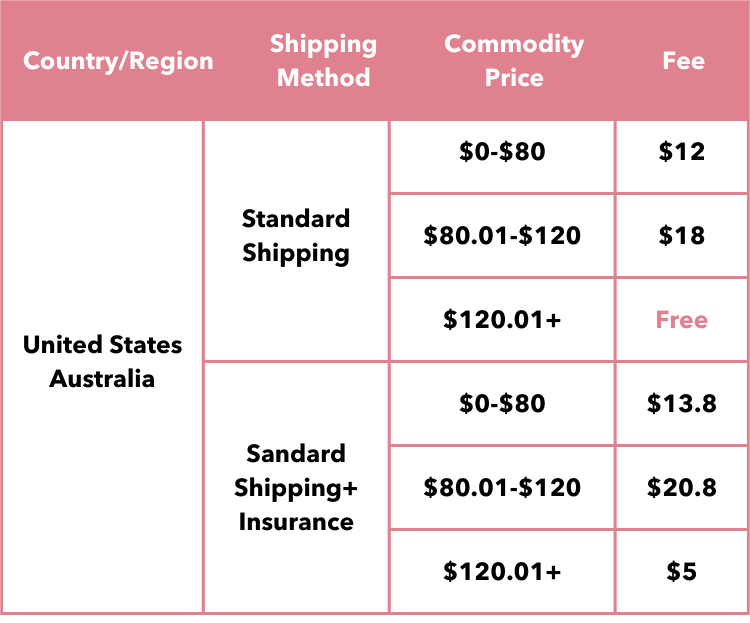The width and height of the screenshot is (750, 623).
Task: Click the $18 fee cell
Action: (x=682, y=235)
